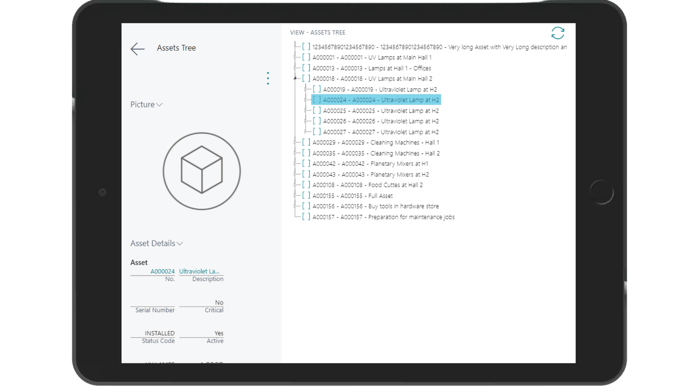Image resolution: width=698 pixels, height=392 pixels.
Task: Collapse the Picture section
Action: pos(146,105)
